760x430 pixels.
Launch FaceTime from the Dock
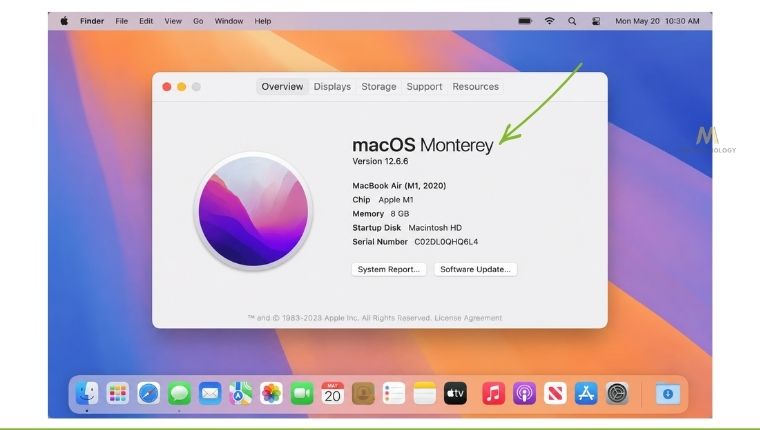click(302, 393)
